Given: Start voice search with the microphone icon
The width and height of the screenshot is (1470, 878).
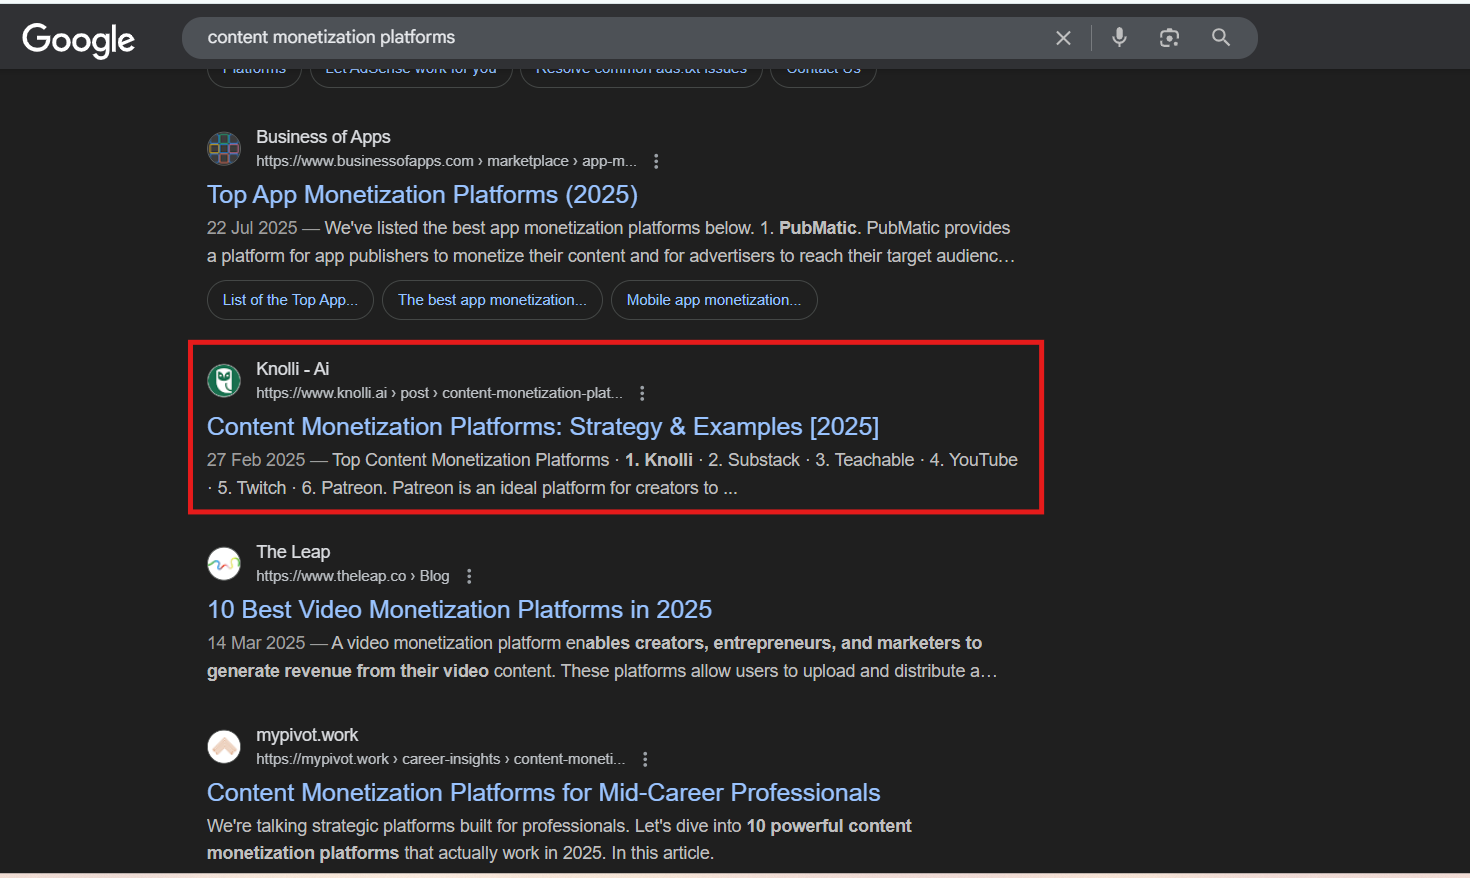Looking at the screenshot, I should tap(1119, 37).
